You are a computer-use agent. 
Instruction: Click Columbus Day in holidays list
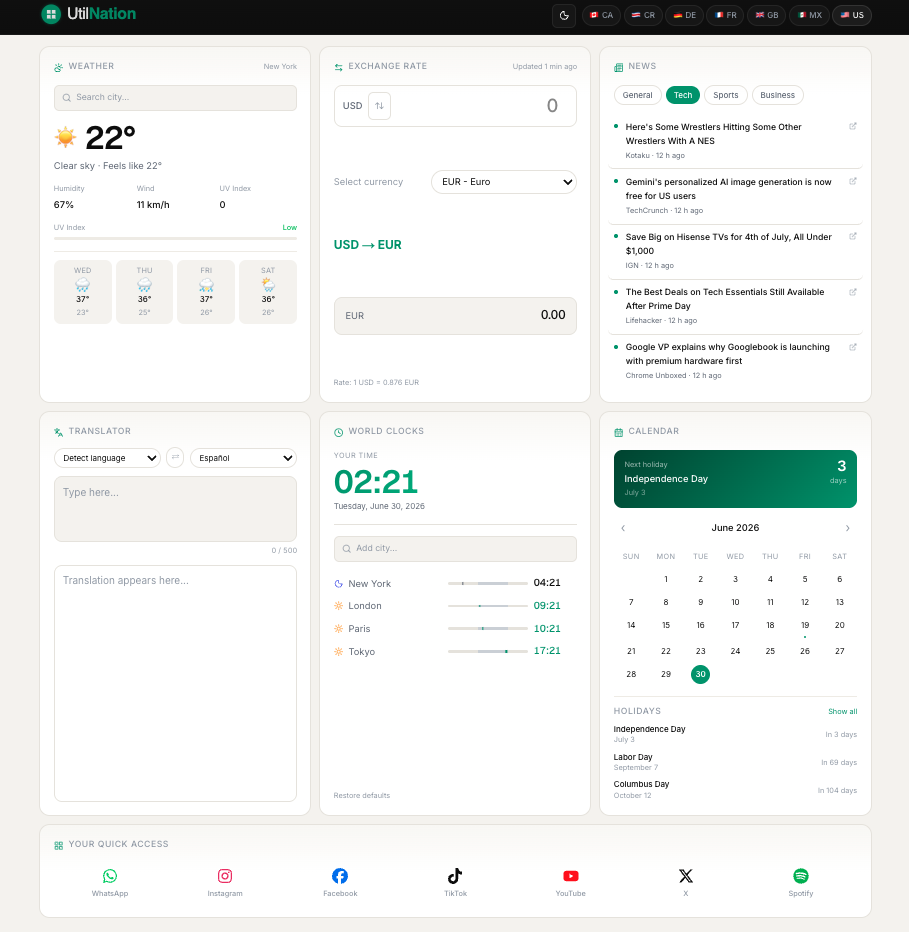pyautogui.click(x=735, y=790)
